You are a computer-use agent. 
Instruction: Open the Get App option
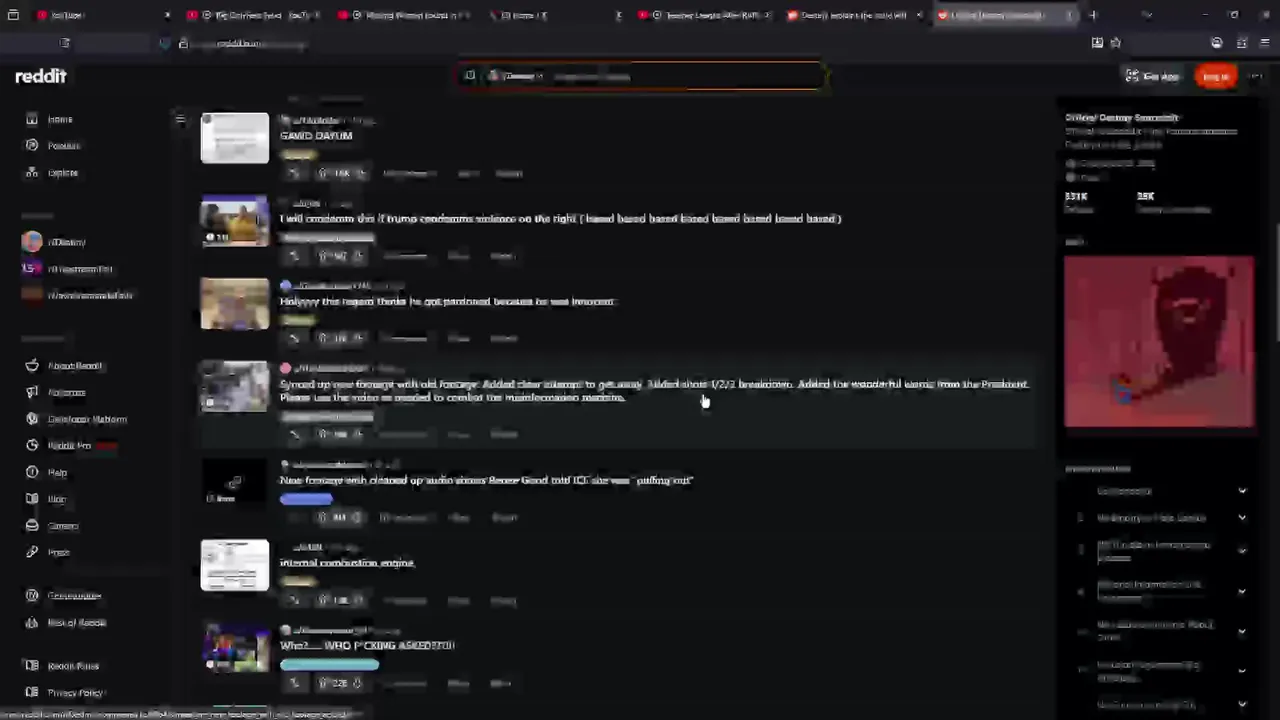click(x=1152, y=76)
